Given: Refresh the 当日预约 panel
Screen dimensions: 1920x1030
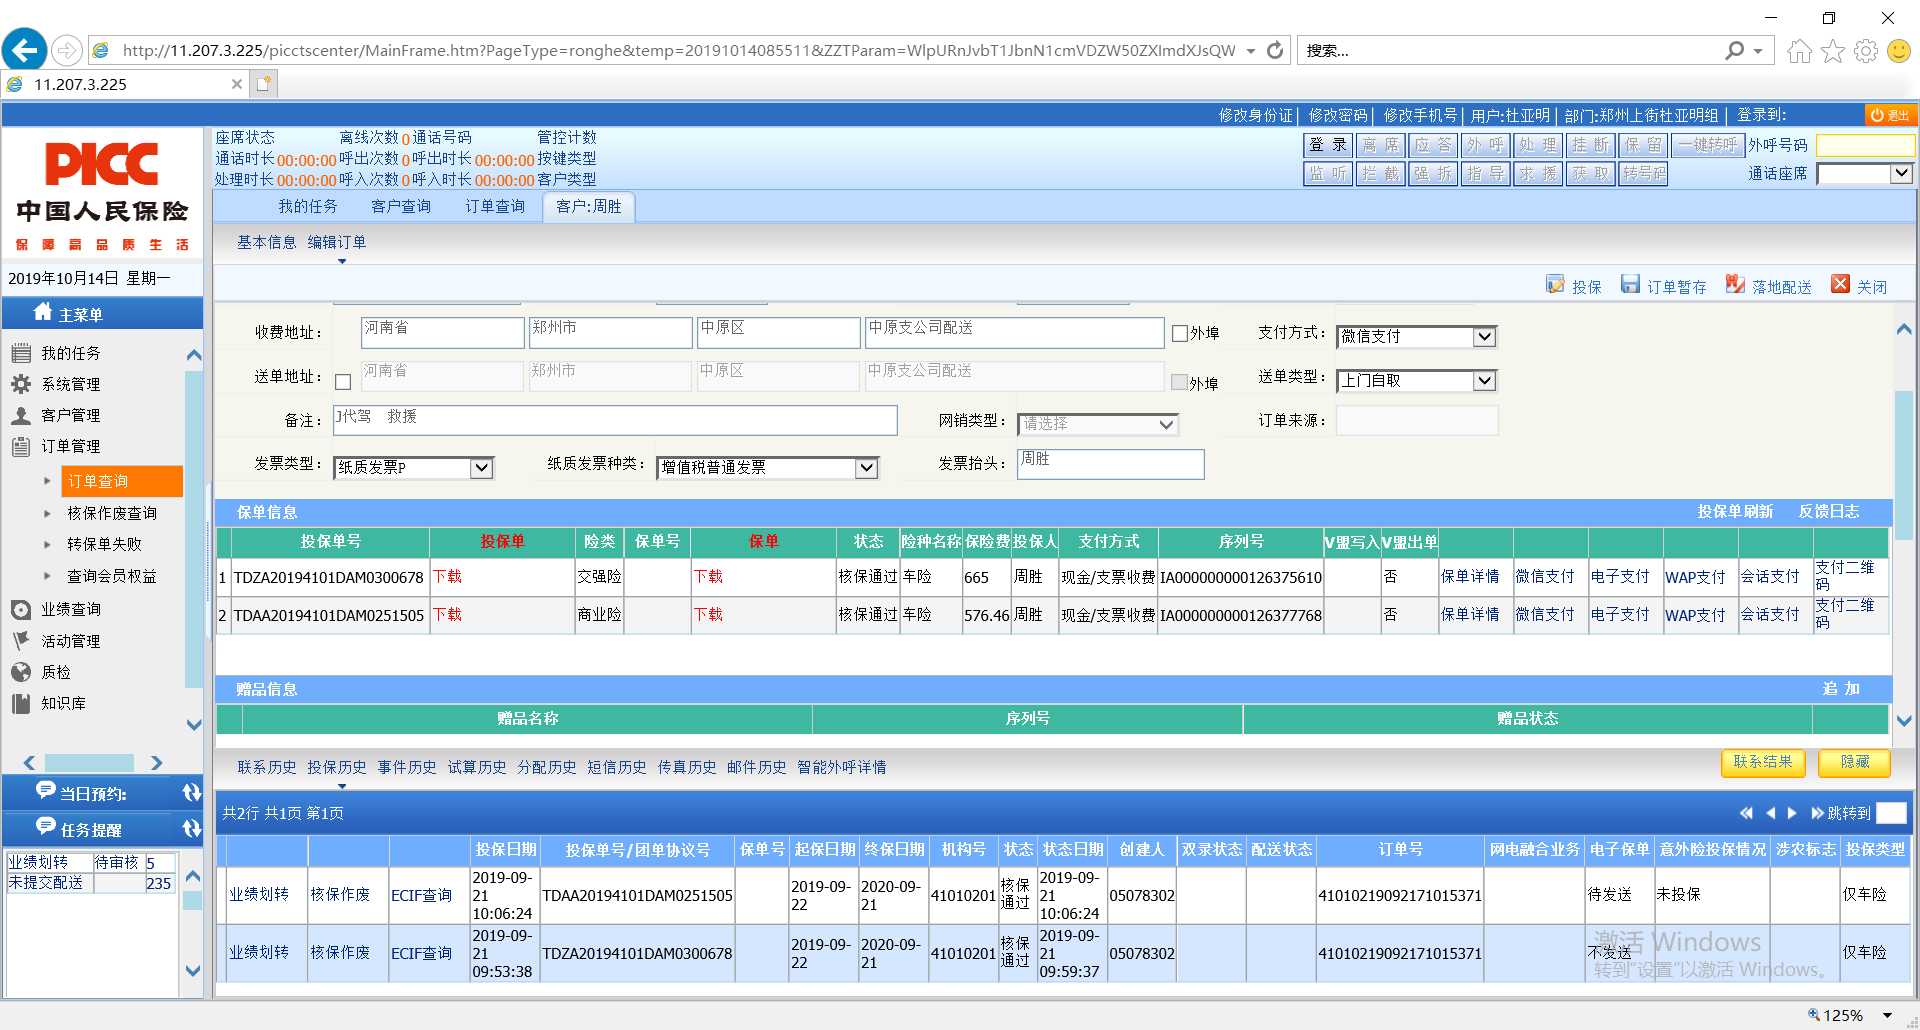Looking at the screenshot, I should [x=191, y=793].
